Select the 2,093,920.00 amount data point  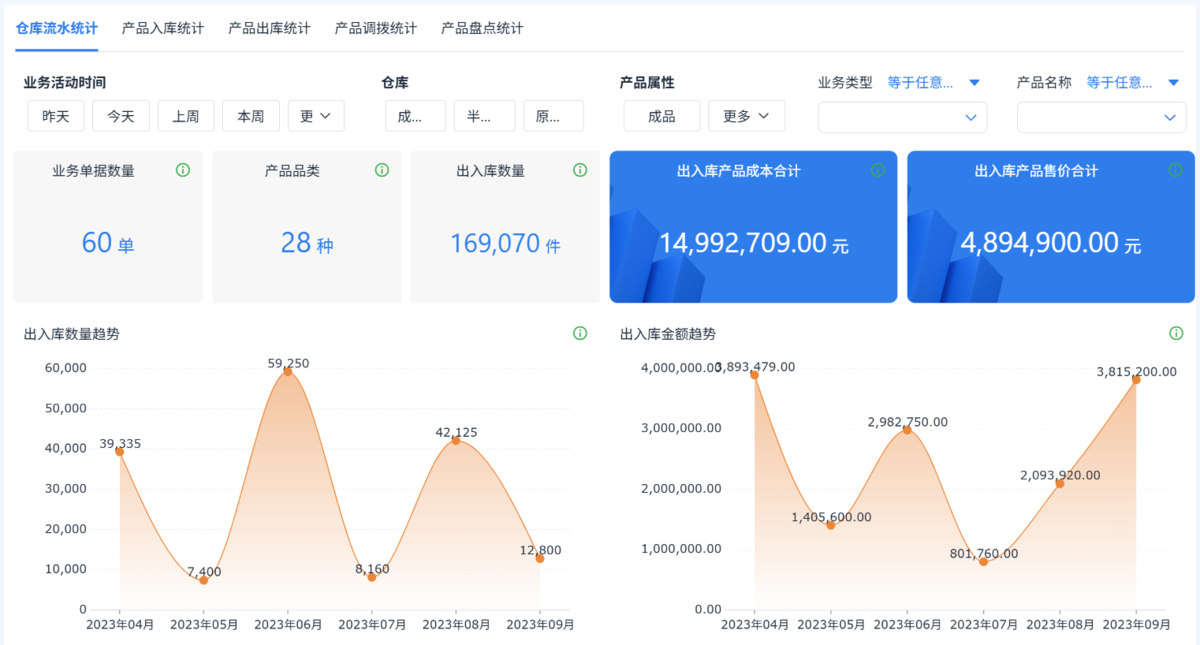pyautogui.click(x=1060, y=483)
